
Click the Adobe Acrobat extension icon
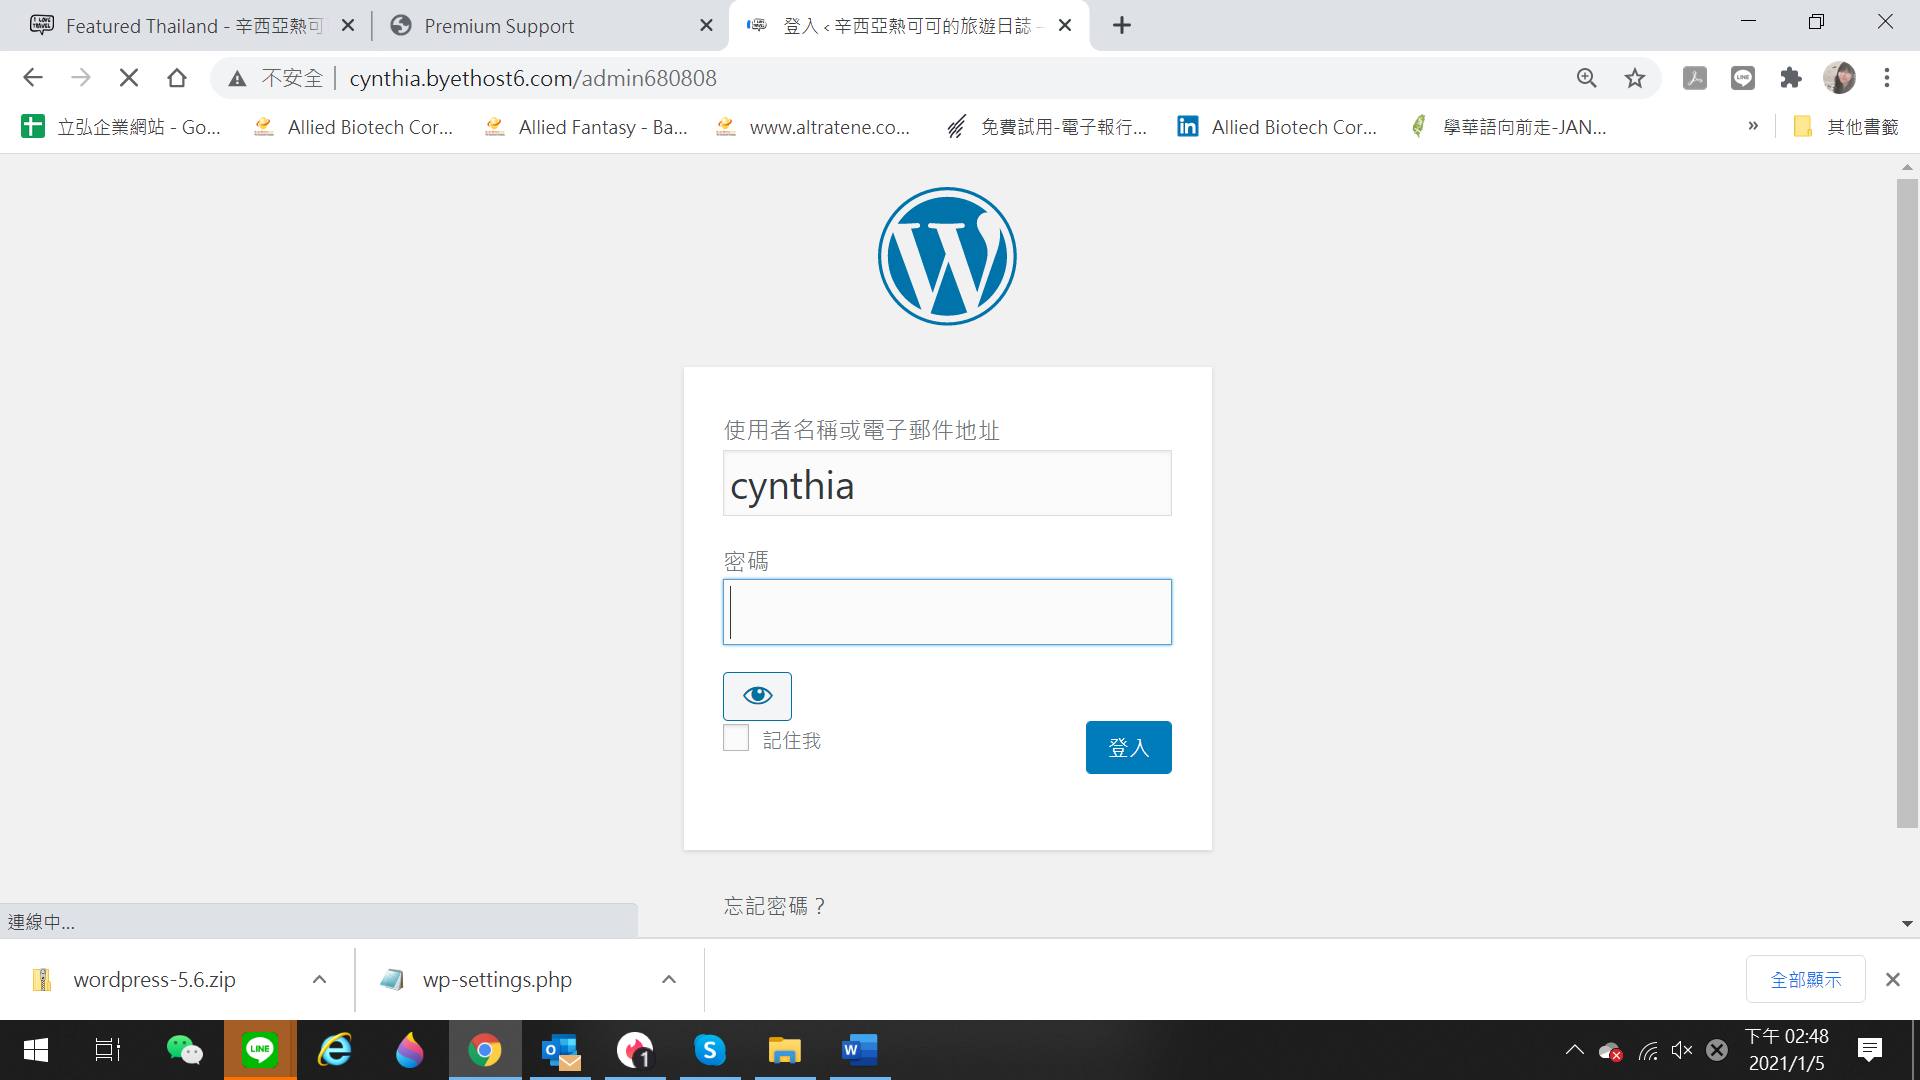(x=1695, y=78)
